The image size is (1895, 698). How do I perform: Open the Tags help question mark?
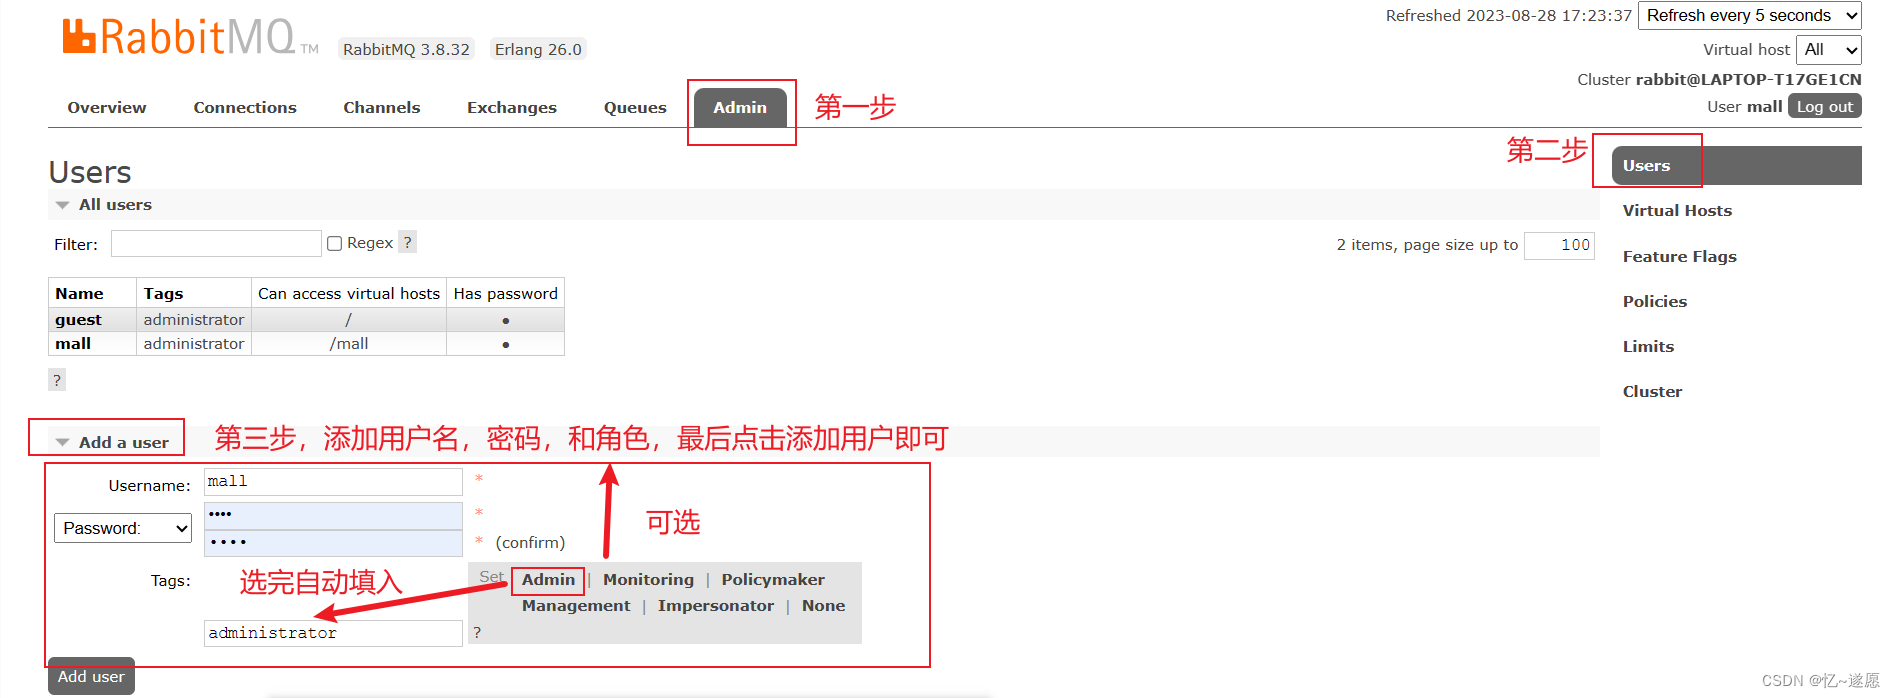click(477, 633)
